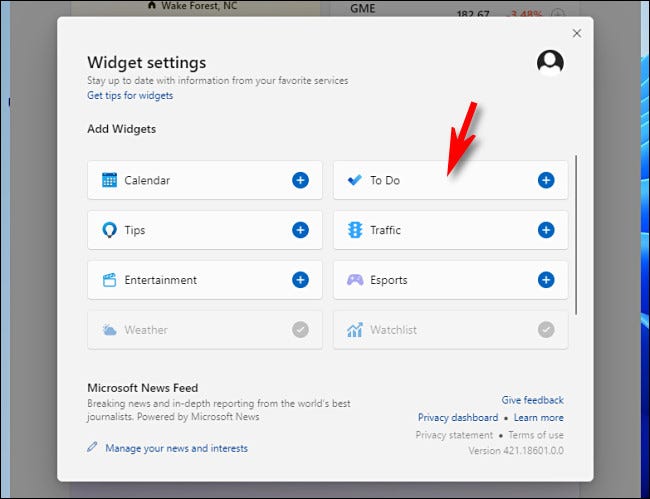Click the Widget settings heading
Viewport: 650px width, 499px height.
[x=147, y=63]
